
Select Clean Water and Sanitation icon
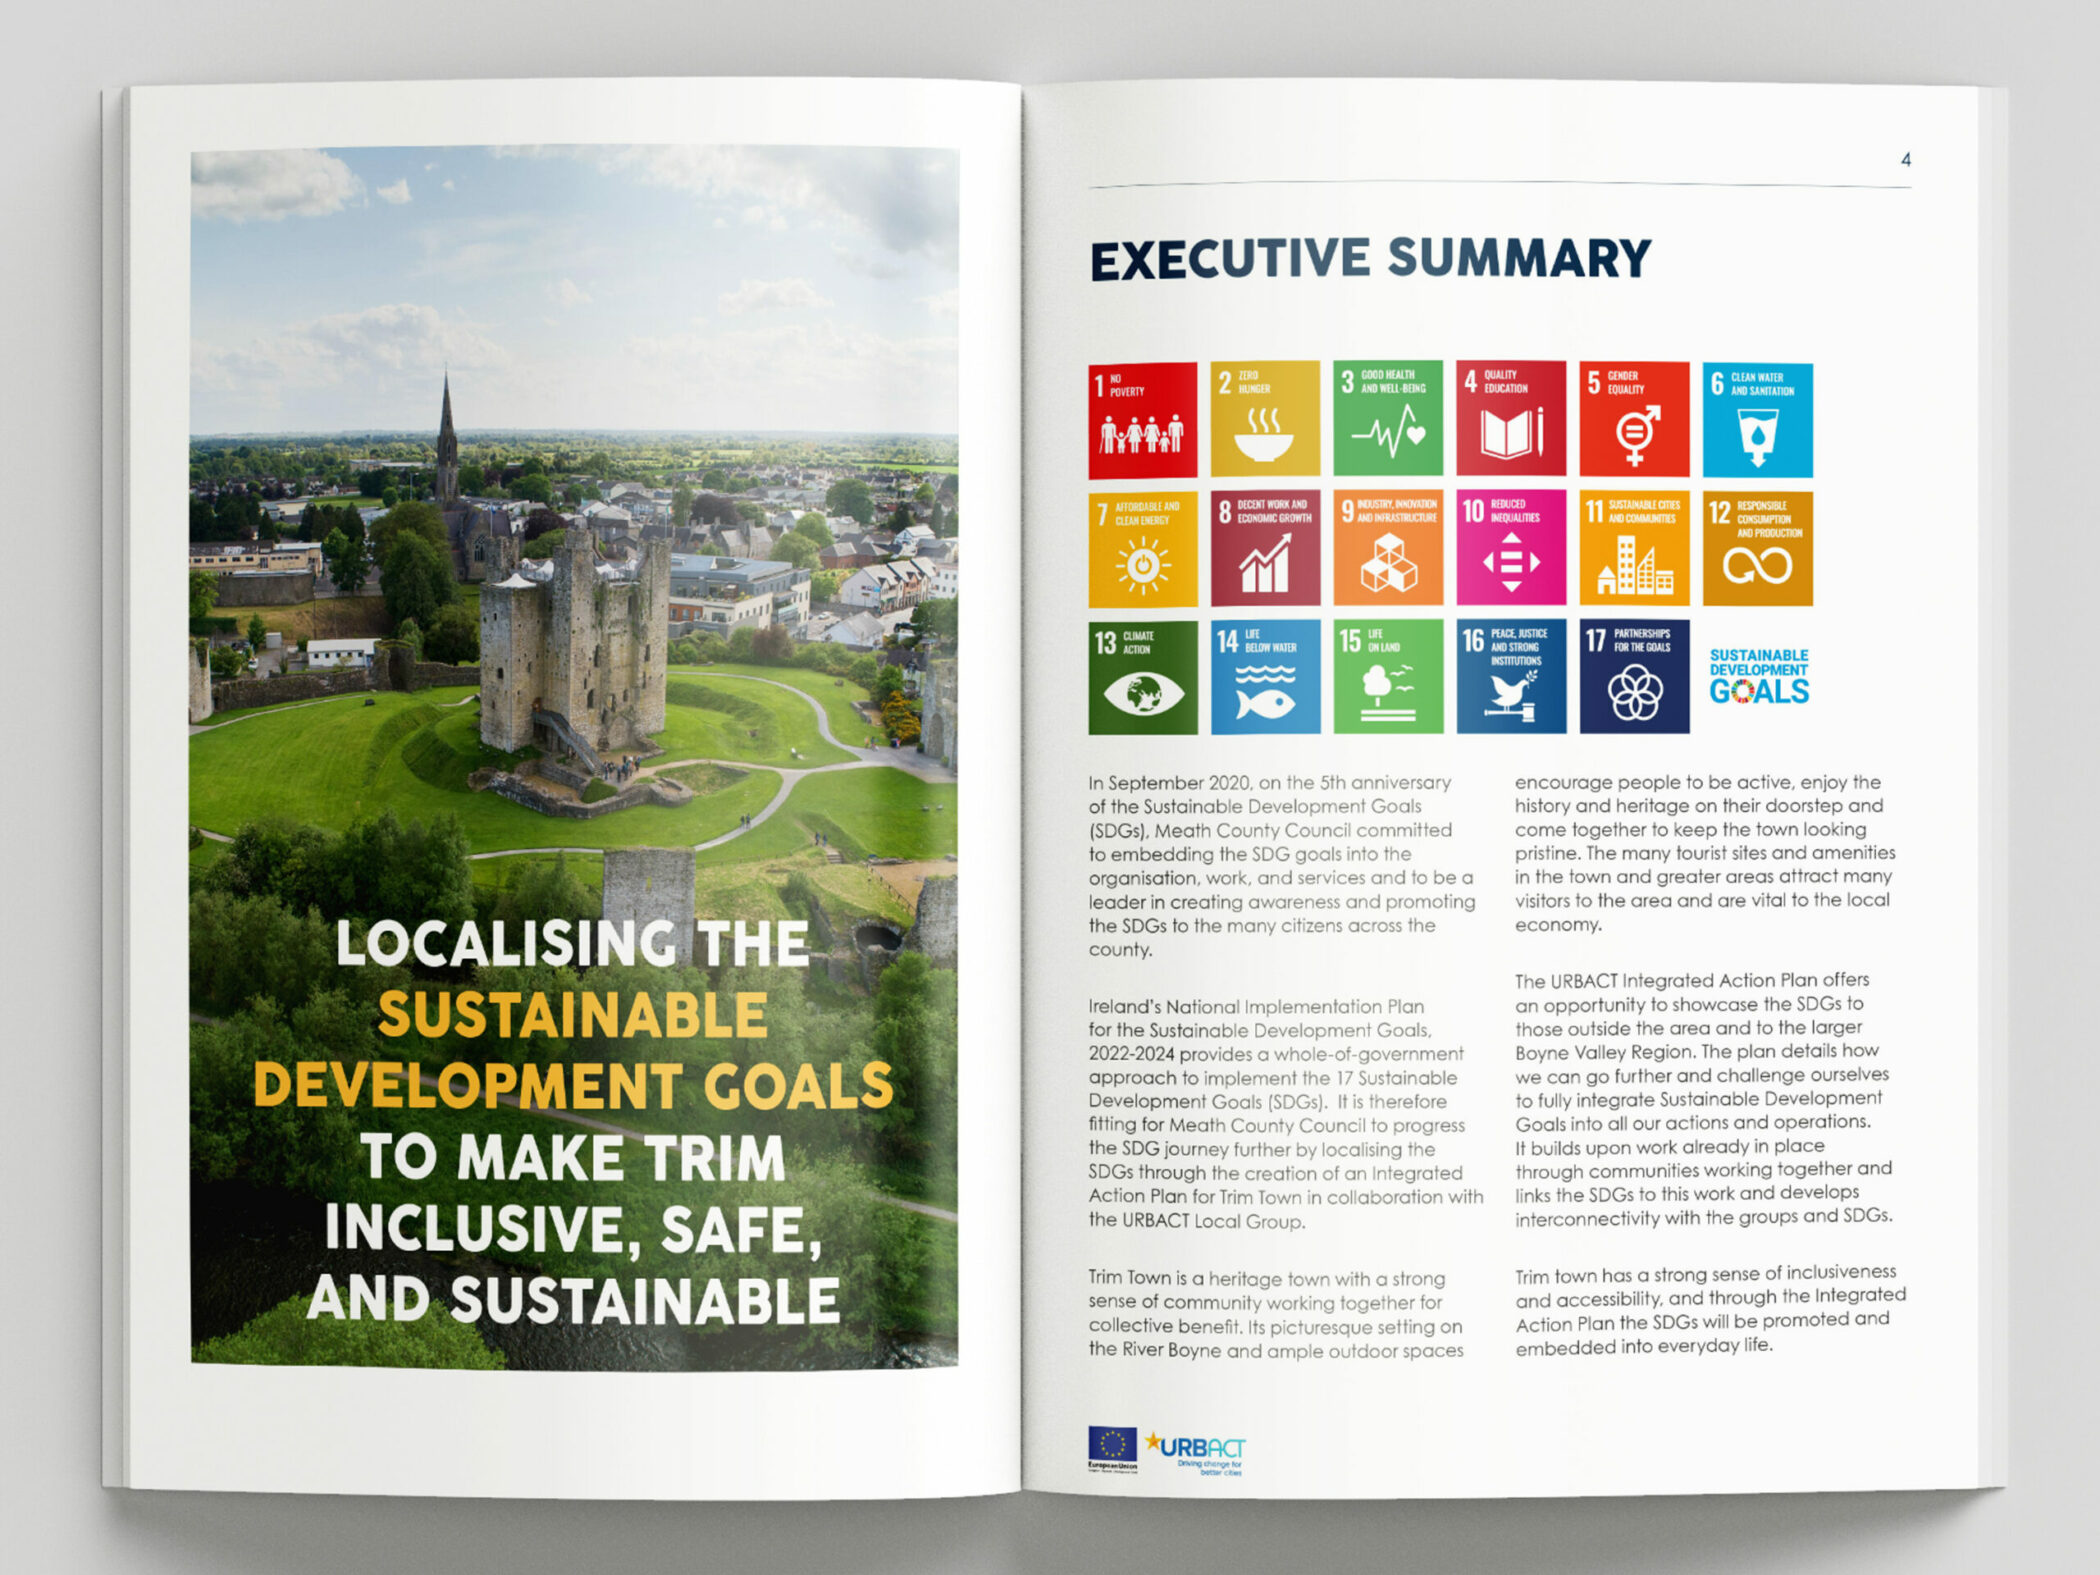pyautogui.click(x=1757, y=420)
